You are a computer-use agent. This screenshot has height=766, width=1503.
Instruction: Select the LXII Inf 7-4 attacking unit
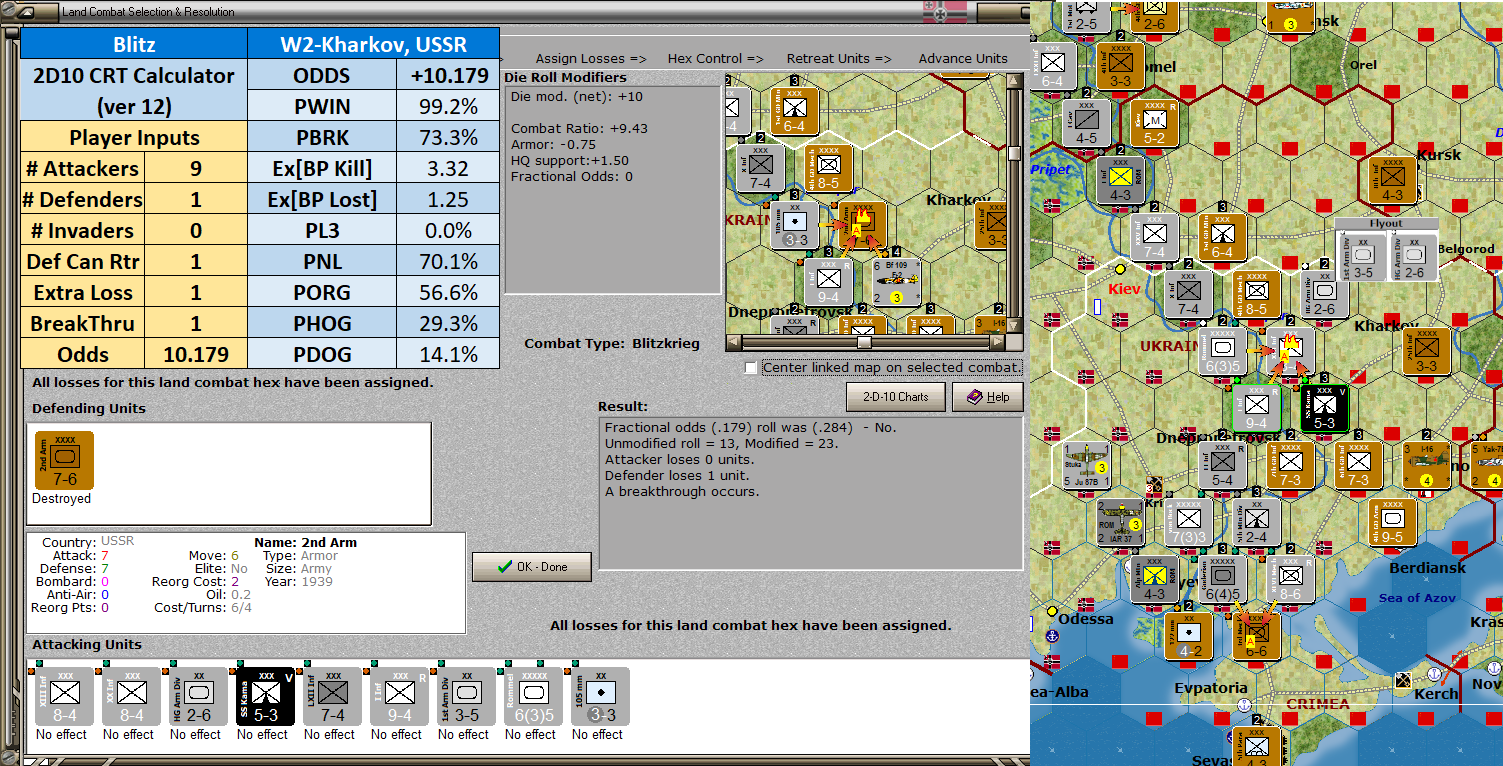tap(332, 696)
